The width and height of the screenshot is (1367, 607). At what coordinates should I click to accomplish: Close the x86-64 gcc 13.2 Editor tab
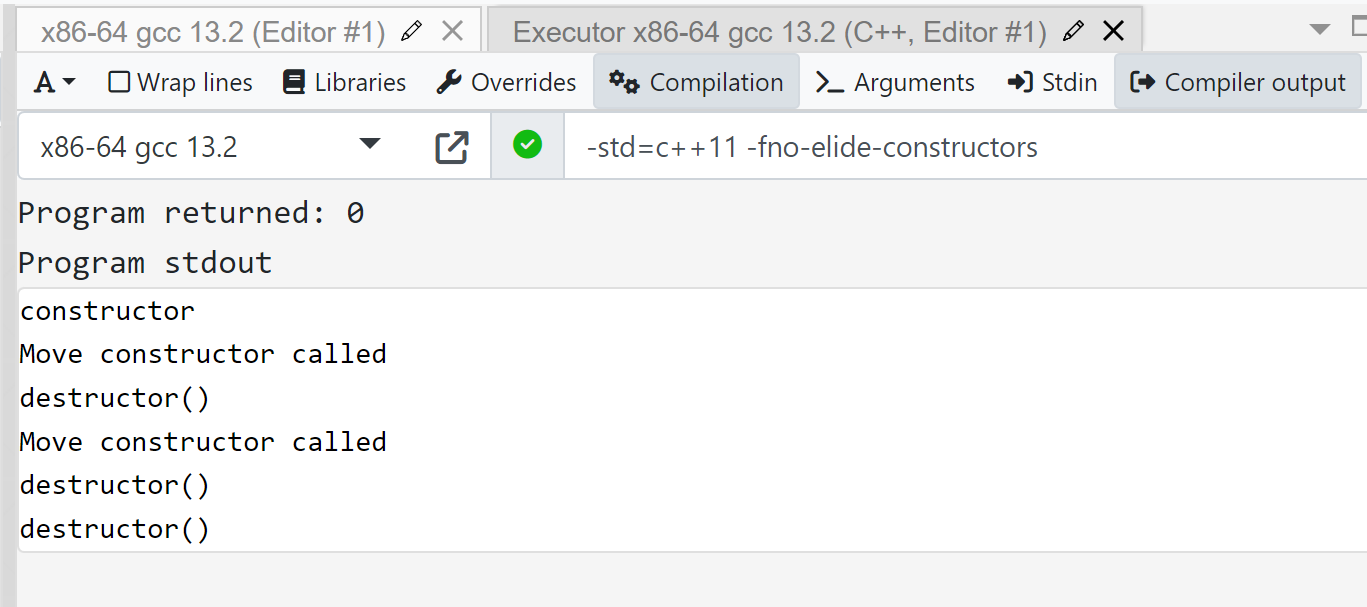[x=452, y=32]
